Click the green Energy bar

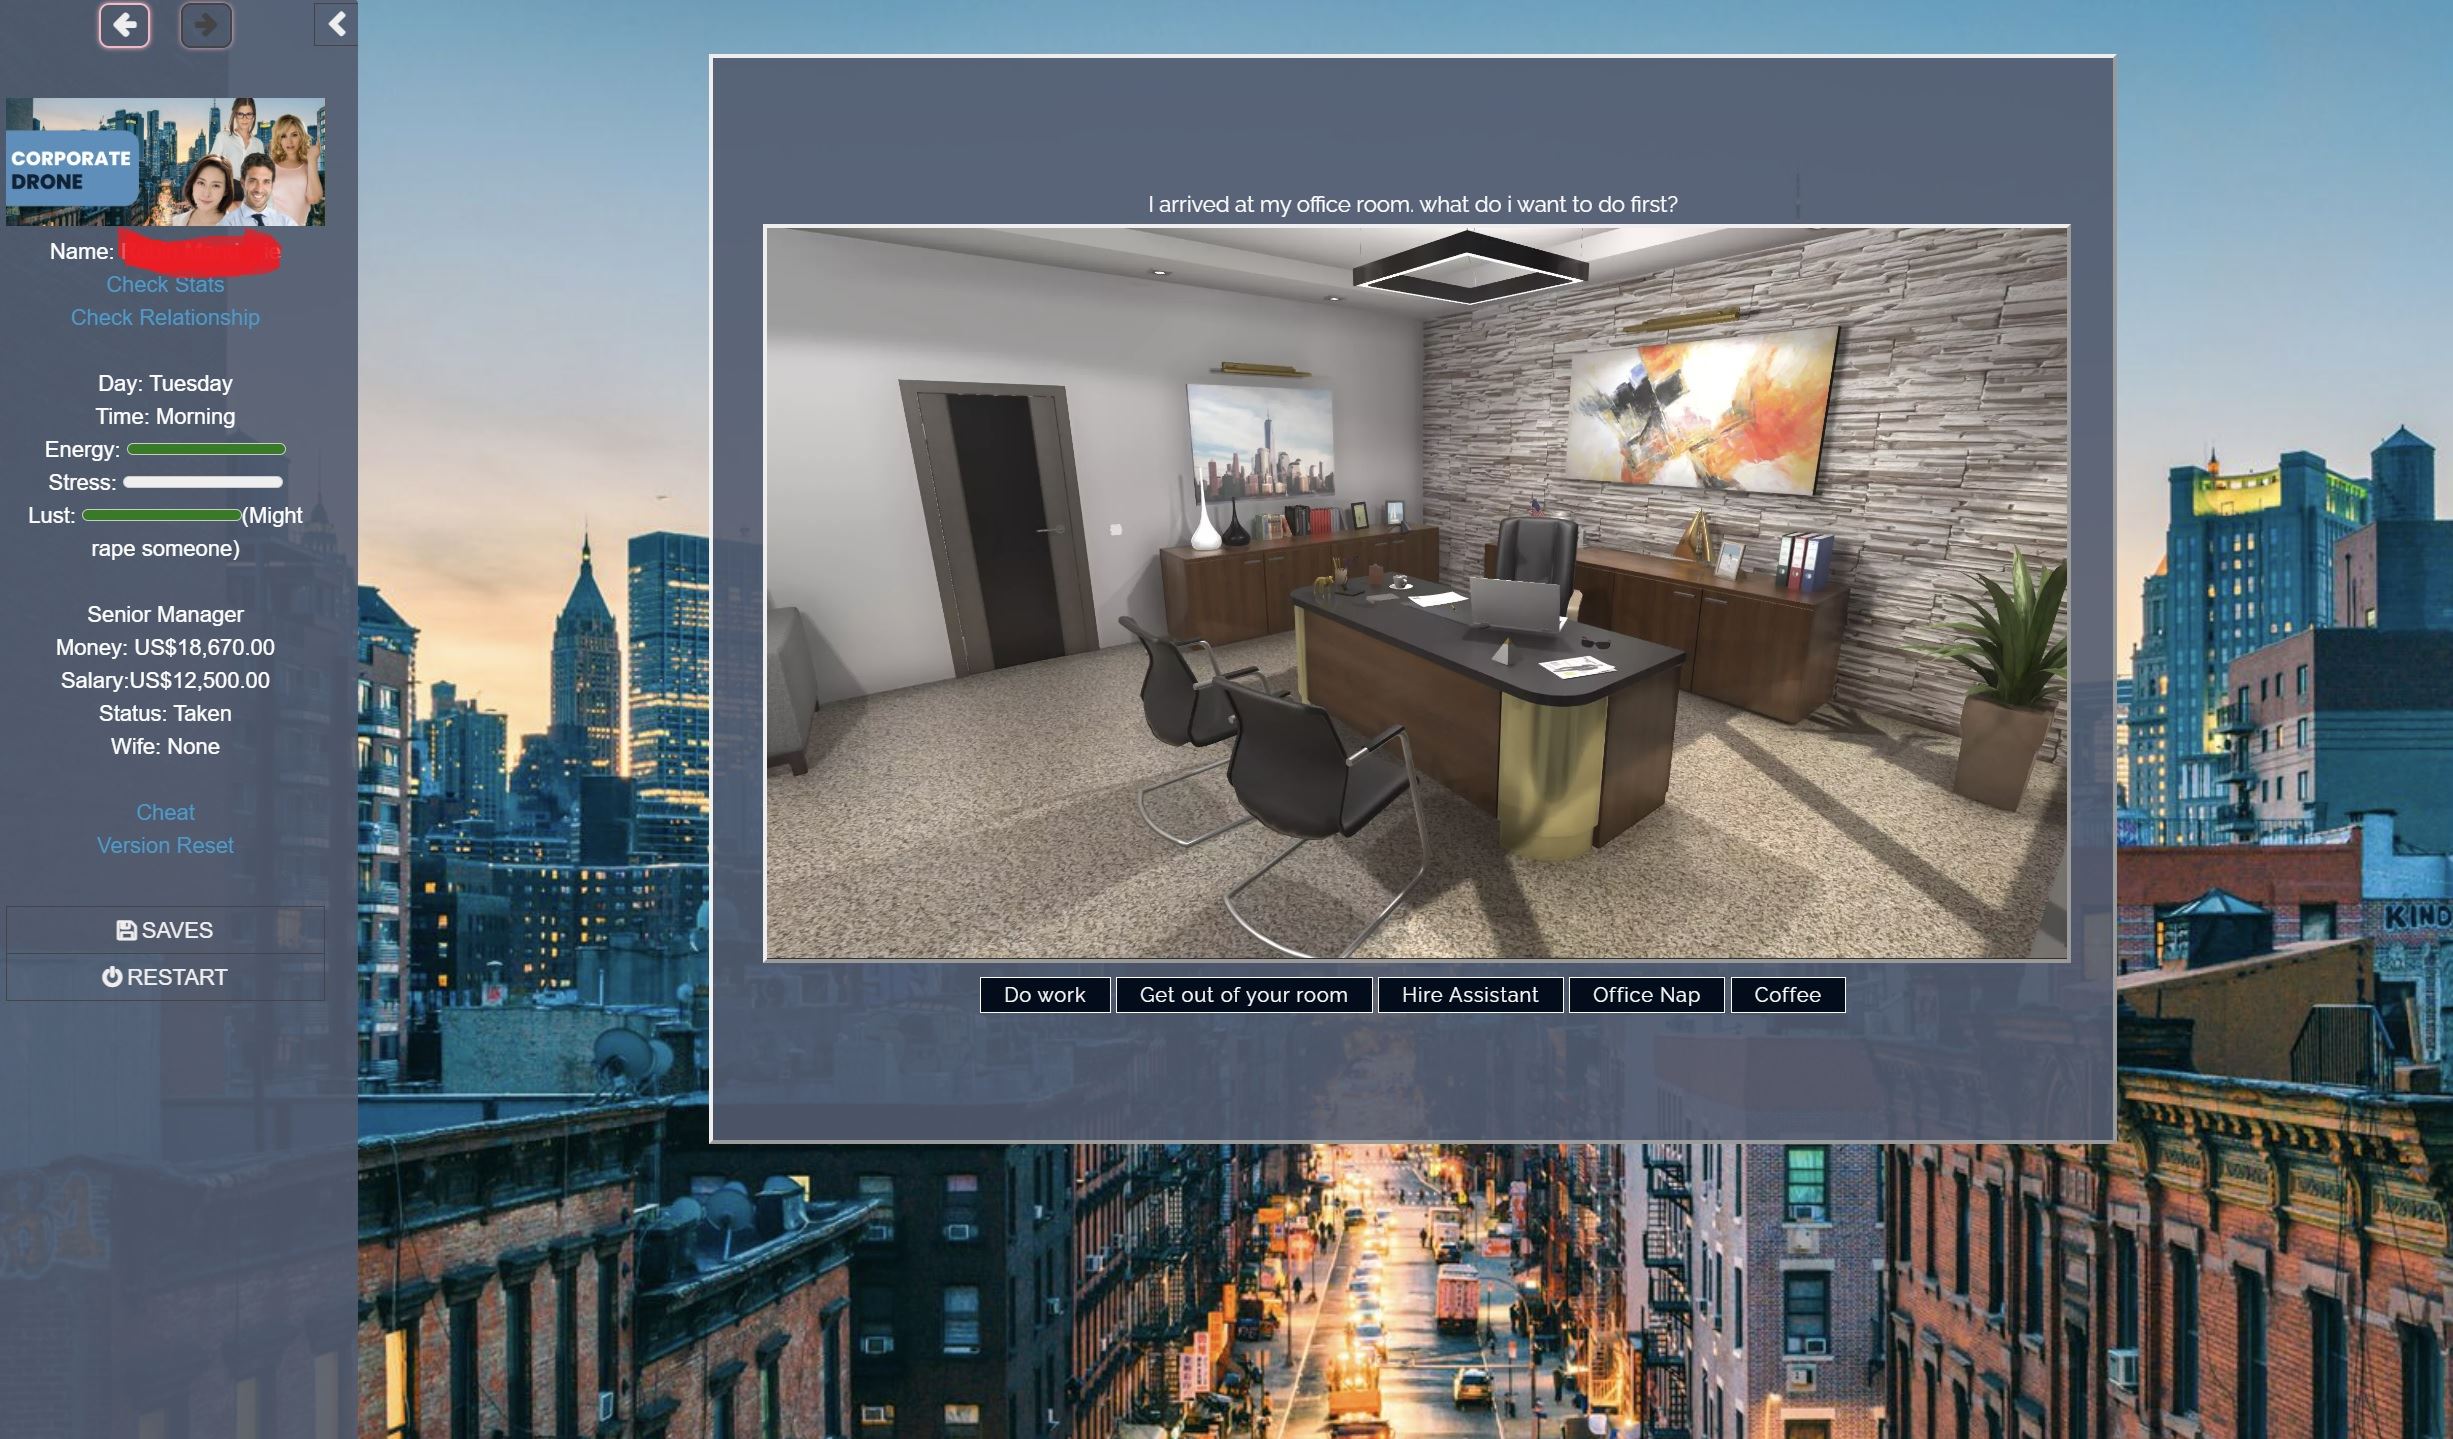click(x=206, y=449)
